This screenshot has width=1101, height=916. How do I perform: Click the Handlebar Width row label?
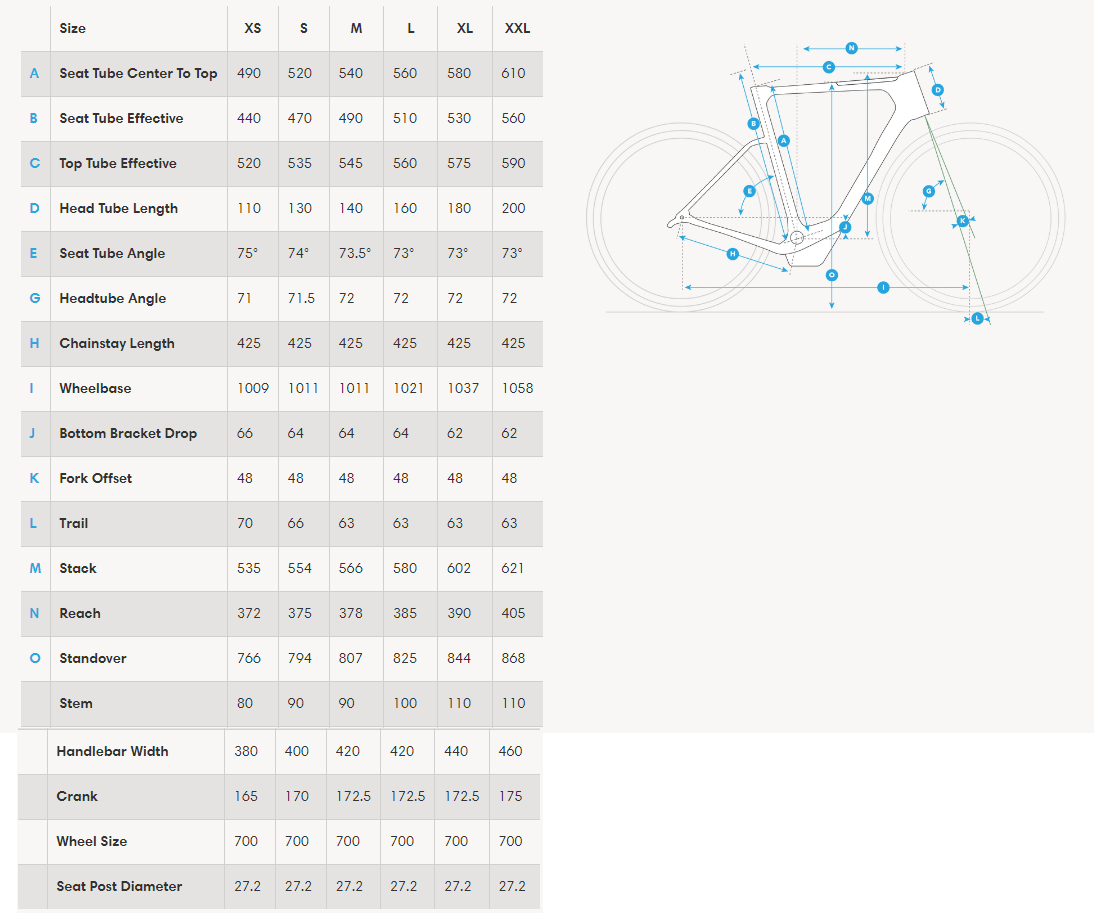[112, 751]
